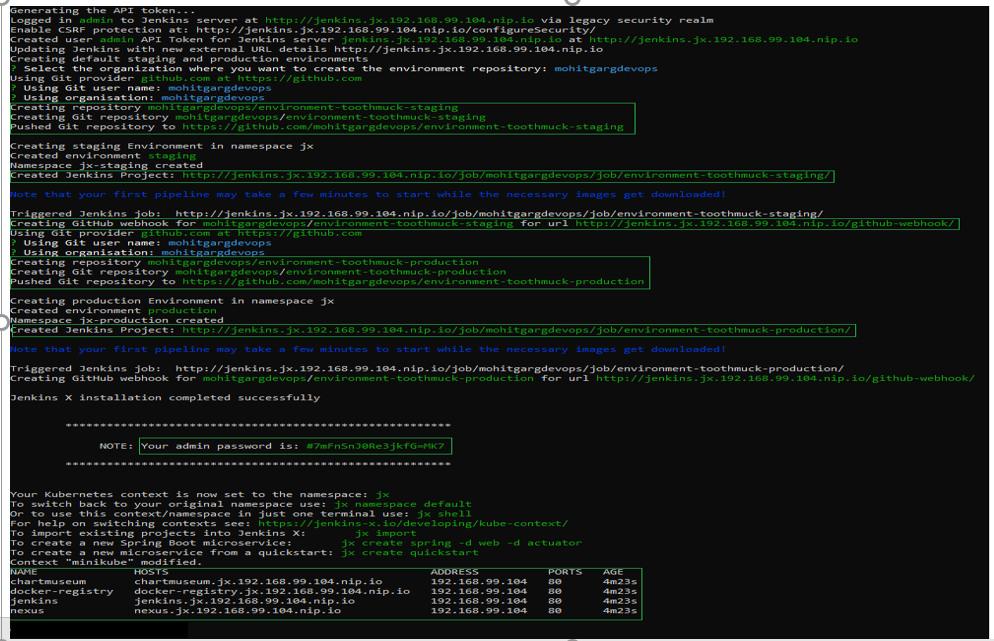Click nexus in the NAME column
This screenshot has width=994, height=641.
click(x=27, y=611)
